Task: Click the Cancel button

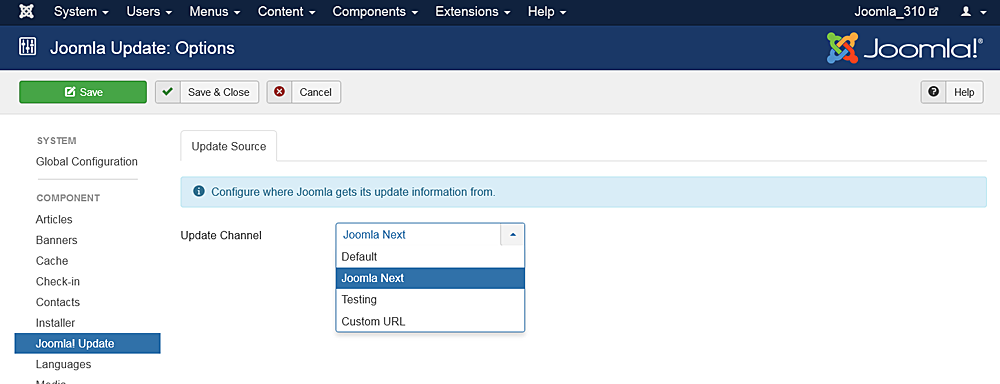Action: pos(304,92)
